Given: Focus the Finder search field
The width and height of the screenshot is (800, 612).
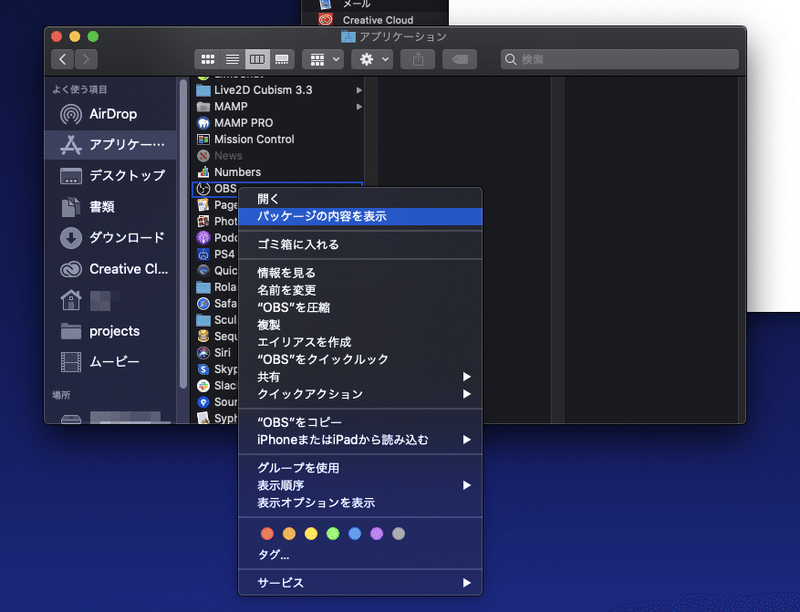Looking at the screenshot, I should (619, 60).
